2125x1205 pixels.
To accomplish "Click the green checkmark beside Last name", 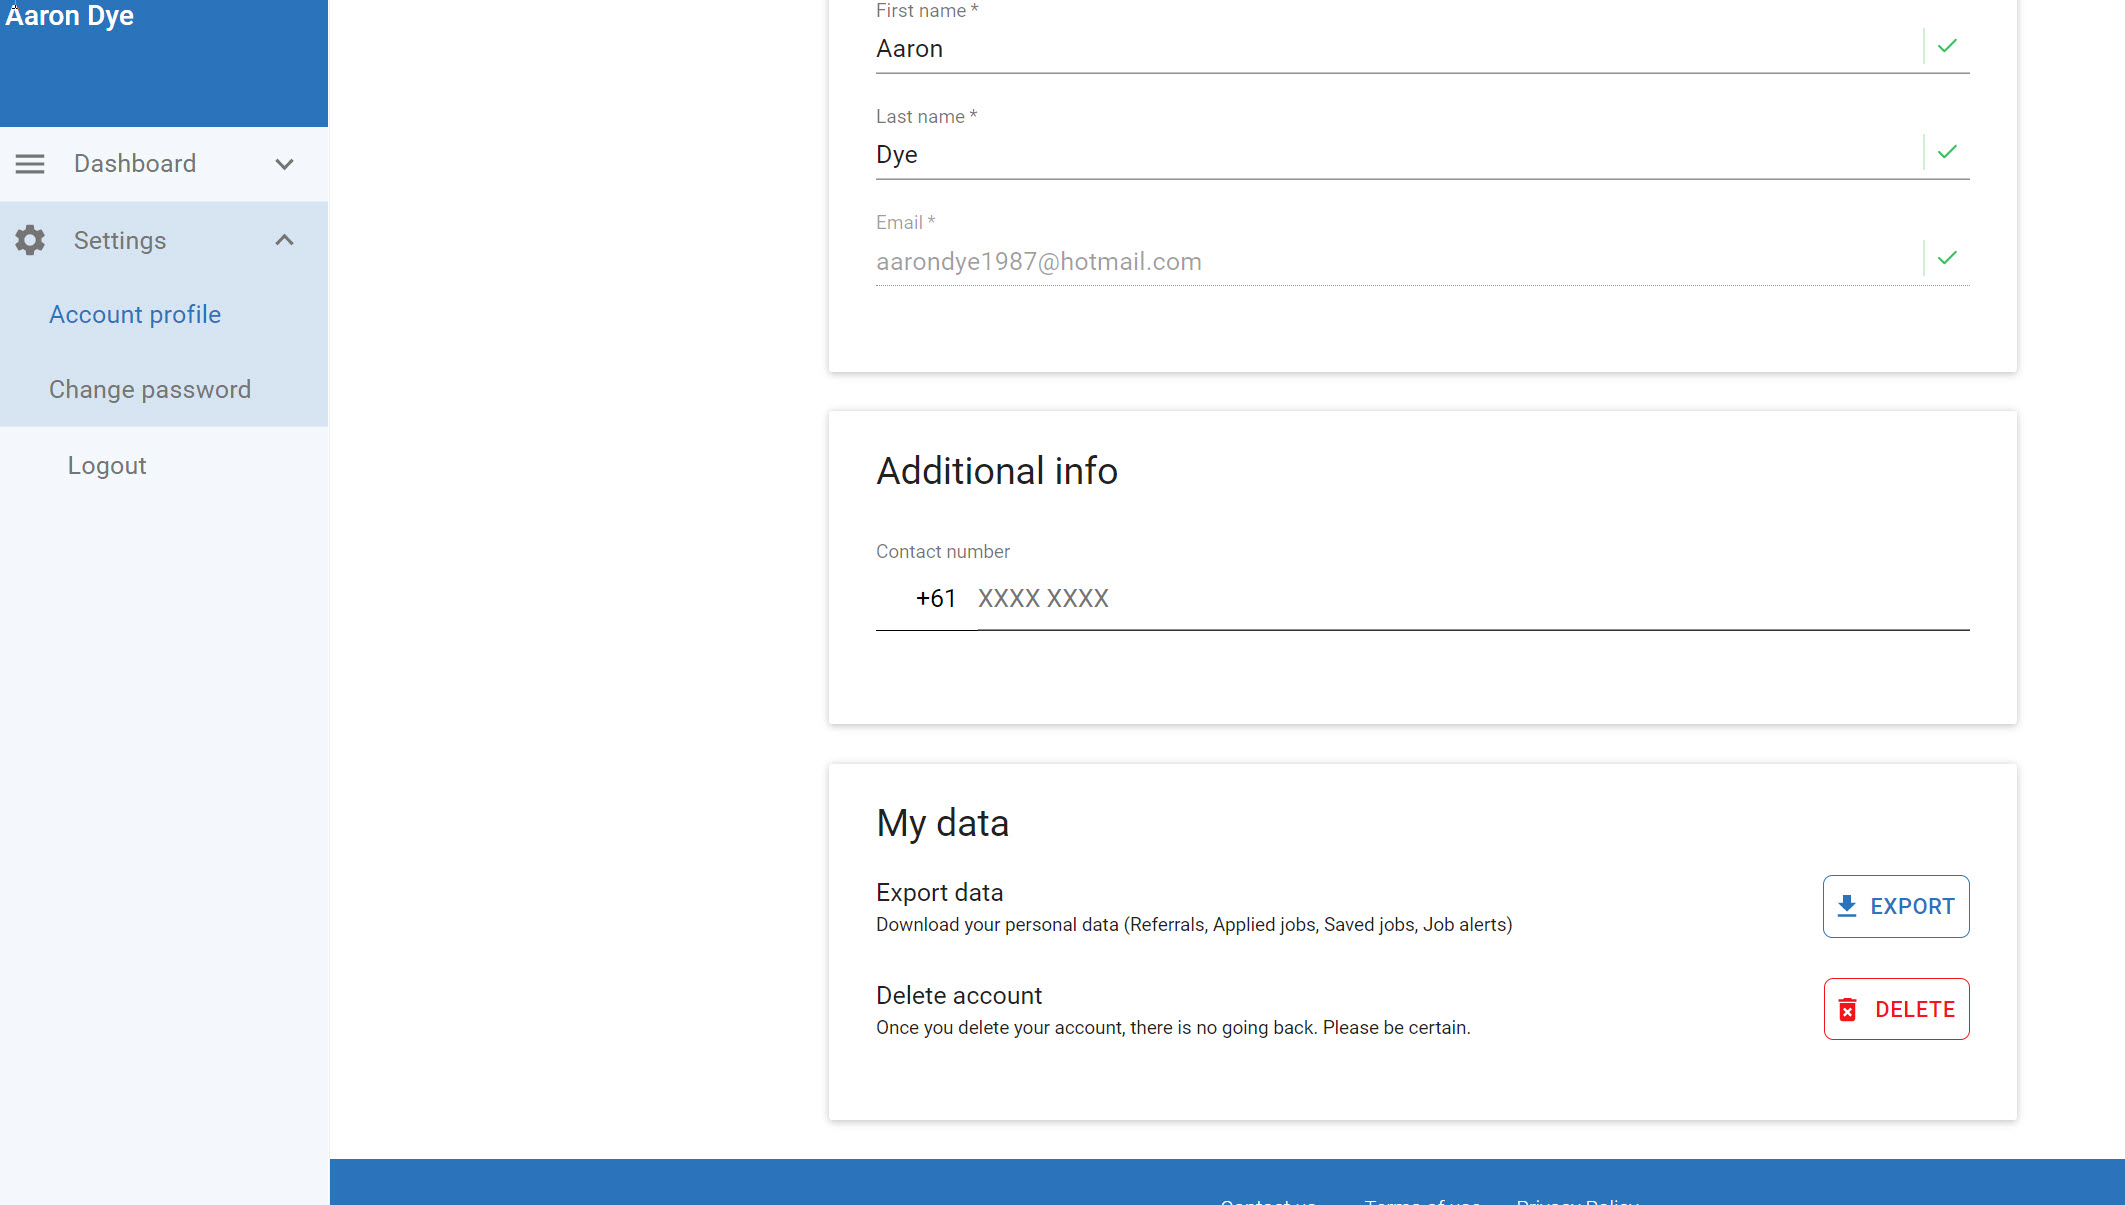I will coord(1947,152).
